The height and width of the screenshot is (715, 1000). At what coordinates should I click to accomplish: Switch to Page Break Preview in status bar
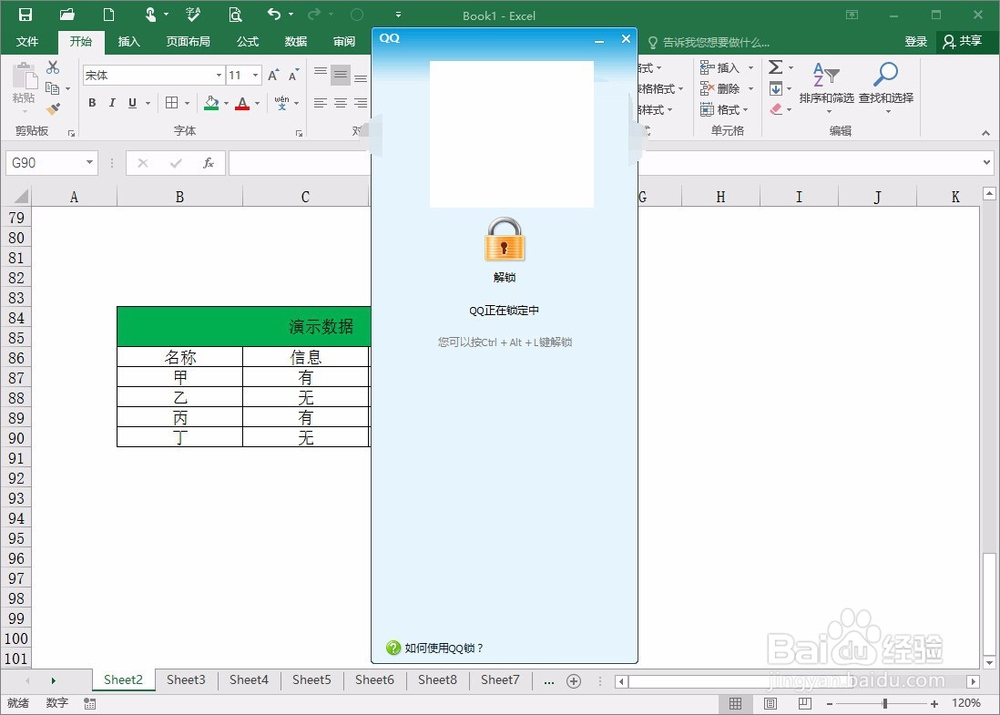coord(805,703)
